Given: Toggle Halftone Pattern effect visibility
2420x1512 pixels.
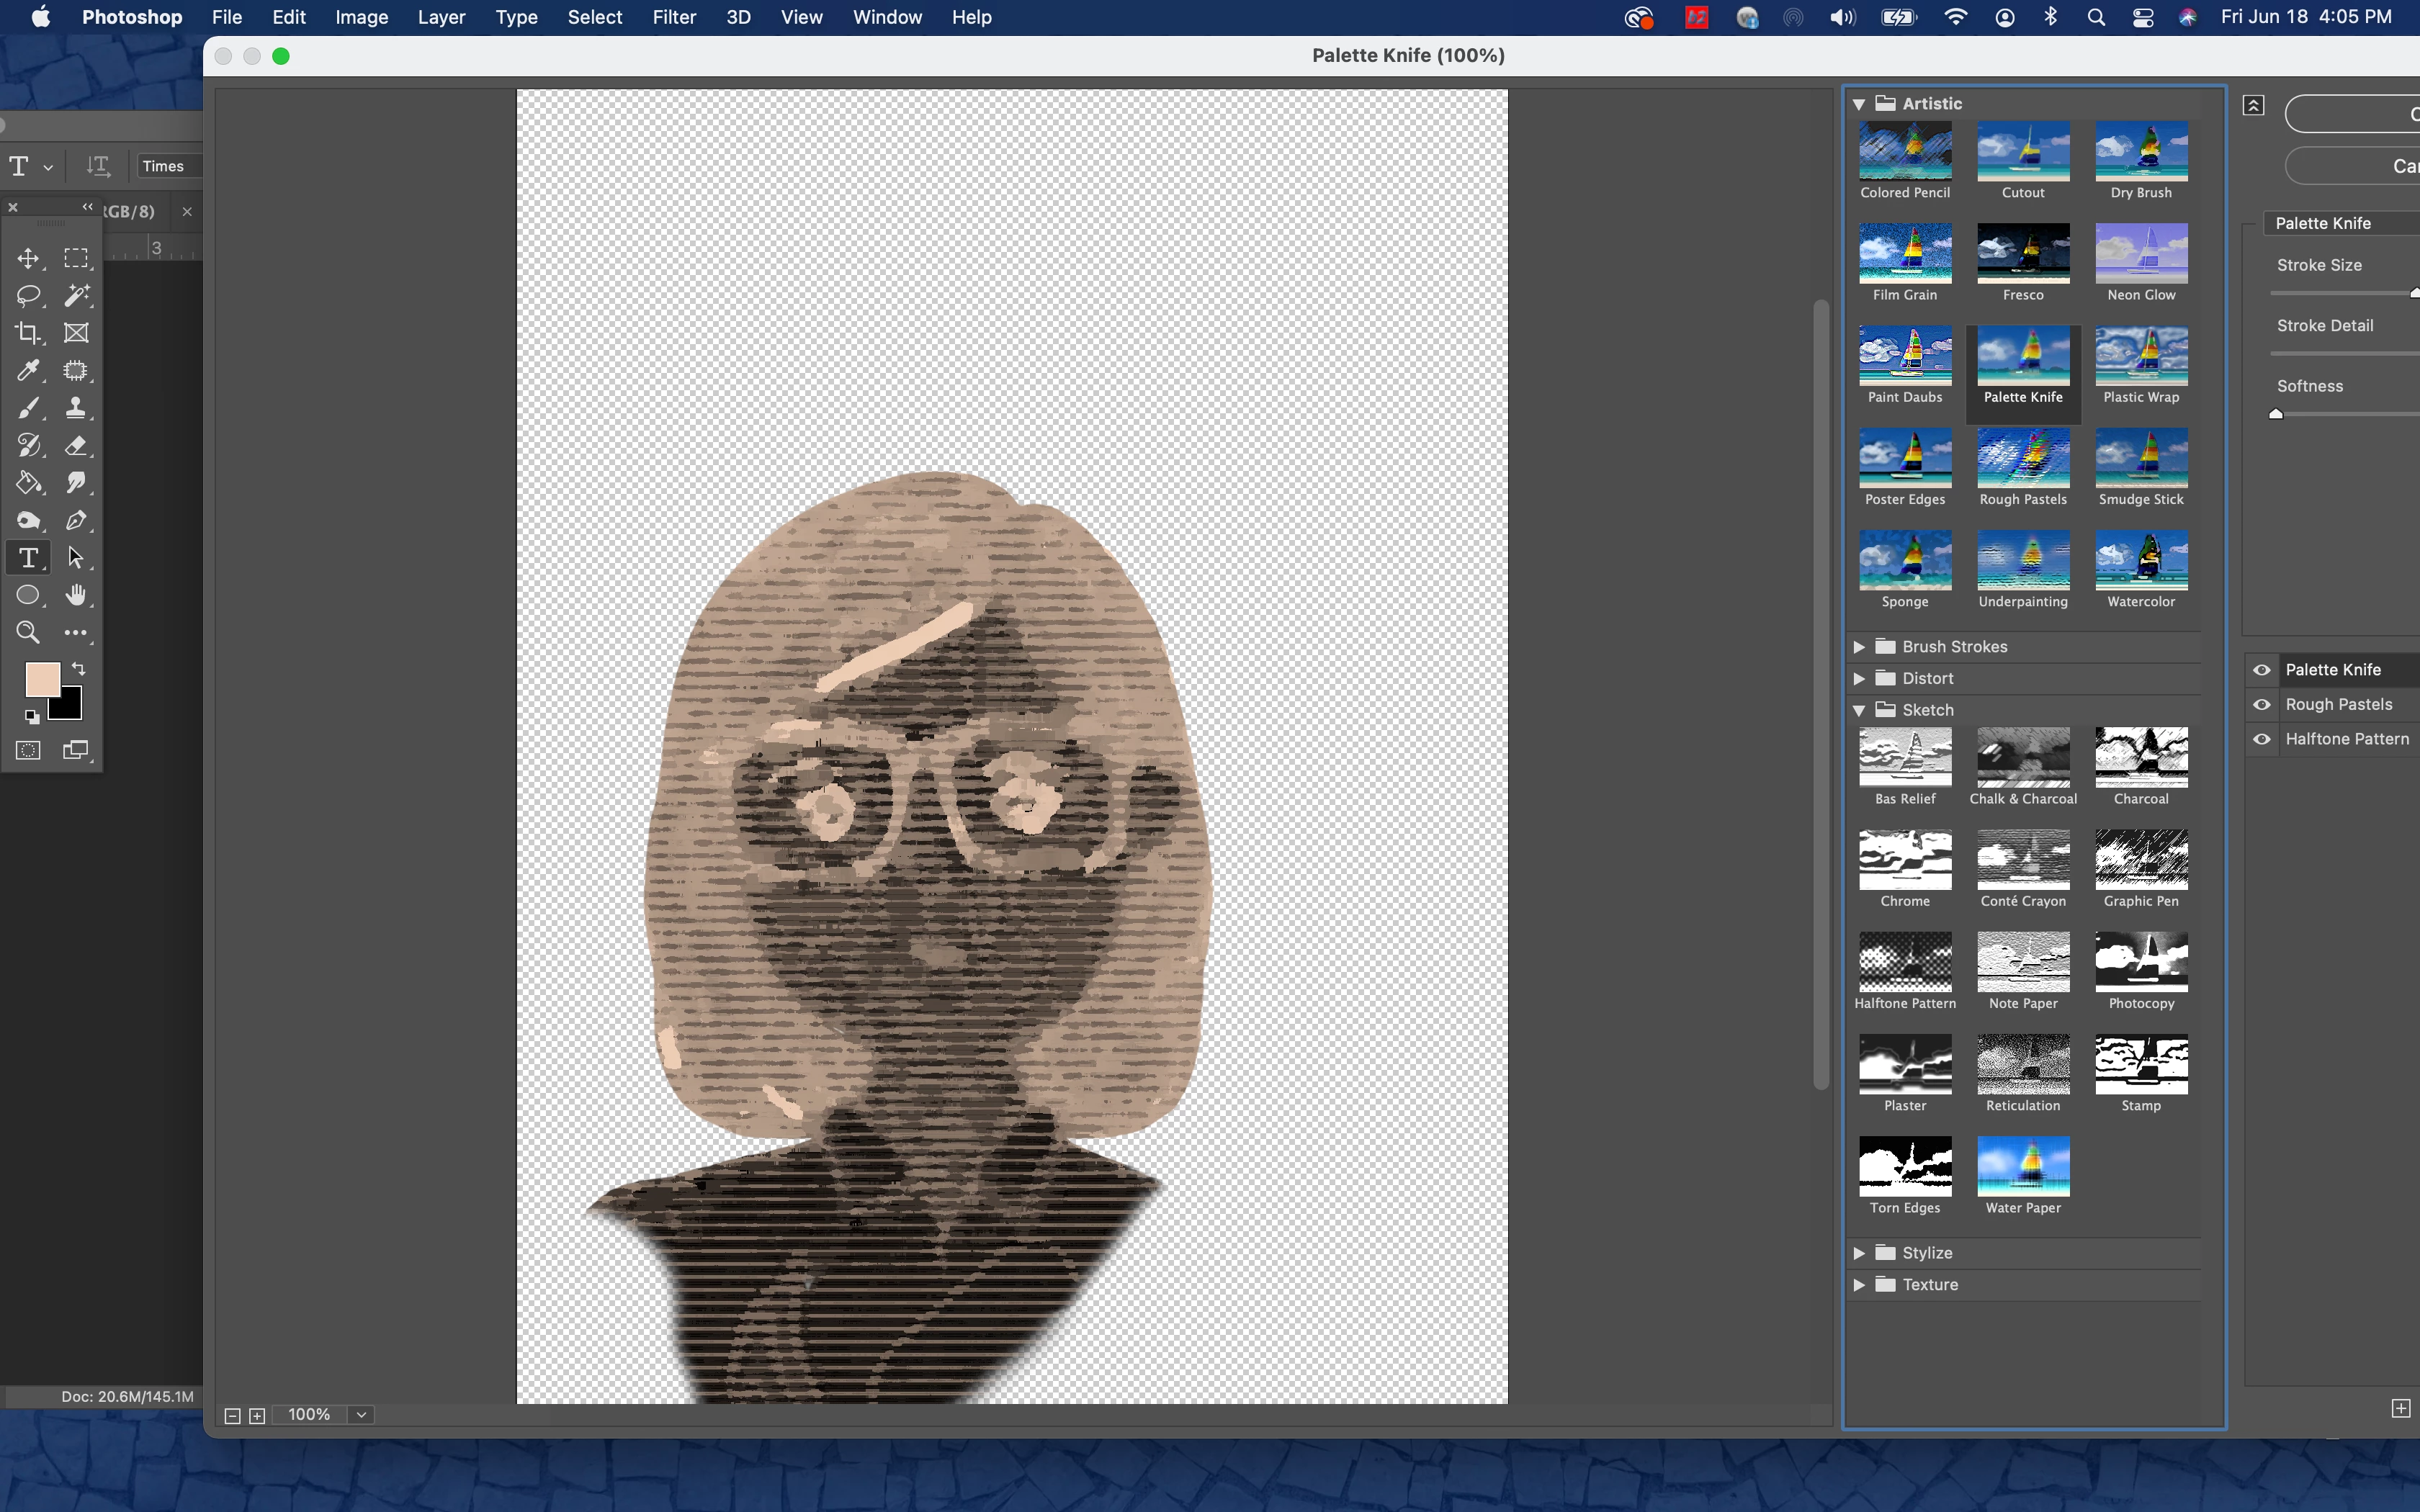Looking at the screenshot, I should (2262, 739).
